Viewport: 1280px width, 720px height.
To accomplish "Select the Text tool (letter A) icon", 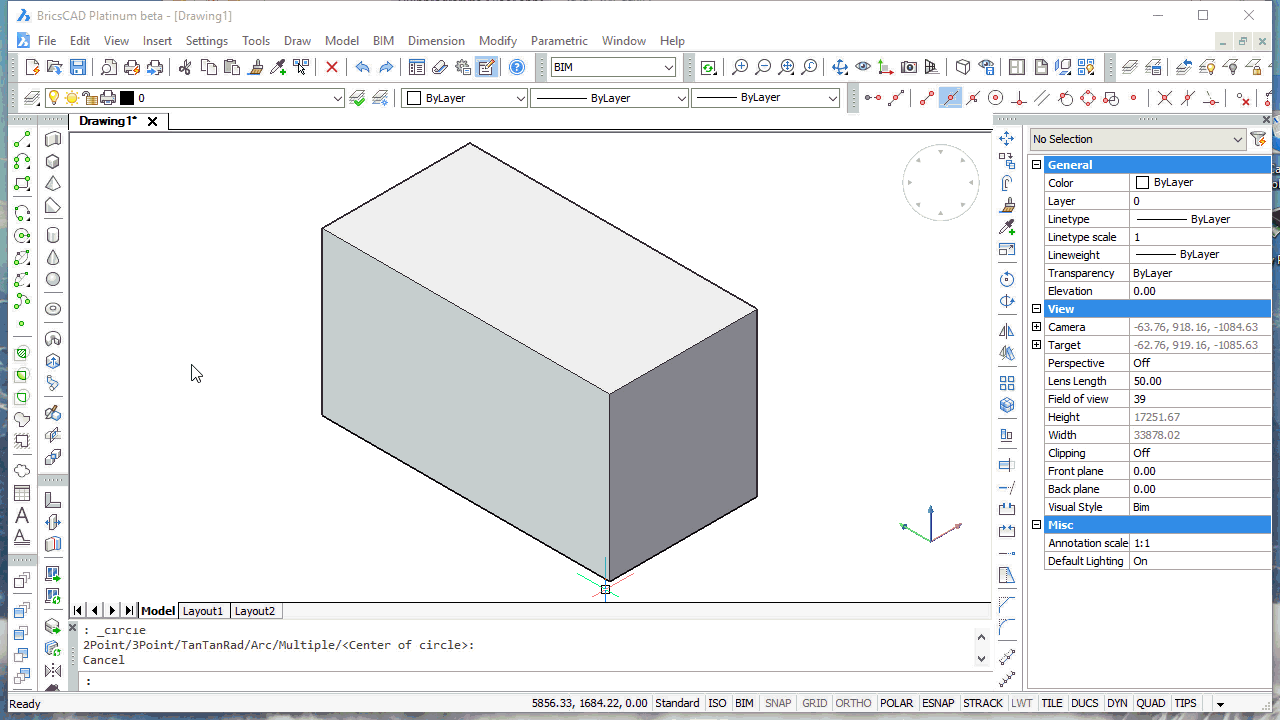I will click(22, 516).
